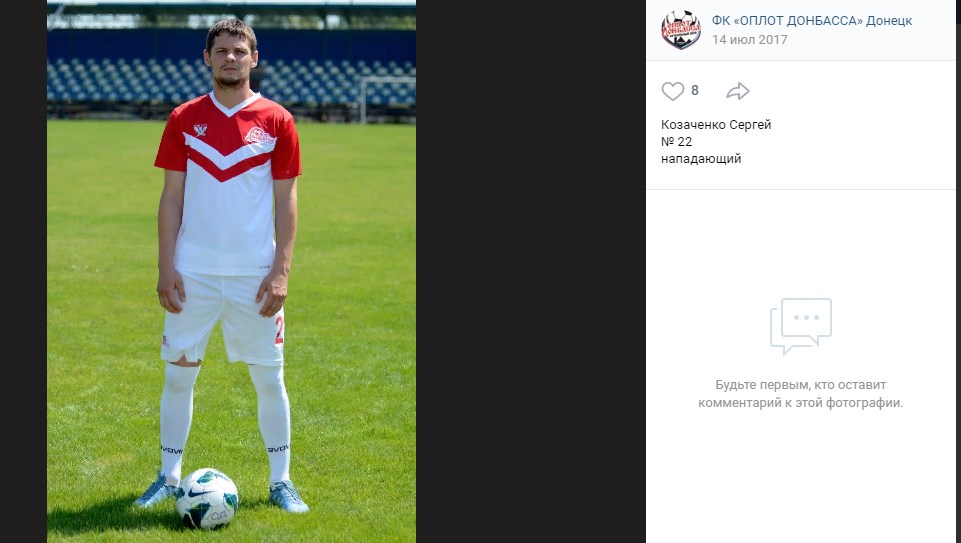Click the empty comments speech bubble icon
Image resolution: width=961 pixels, height=543 pixels.
click(800, 326)
